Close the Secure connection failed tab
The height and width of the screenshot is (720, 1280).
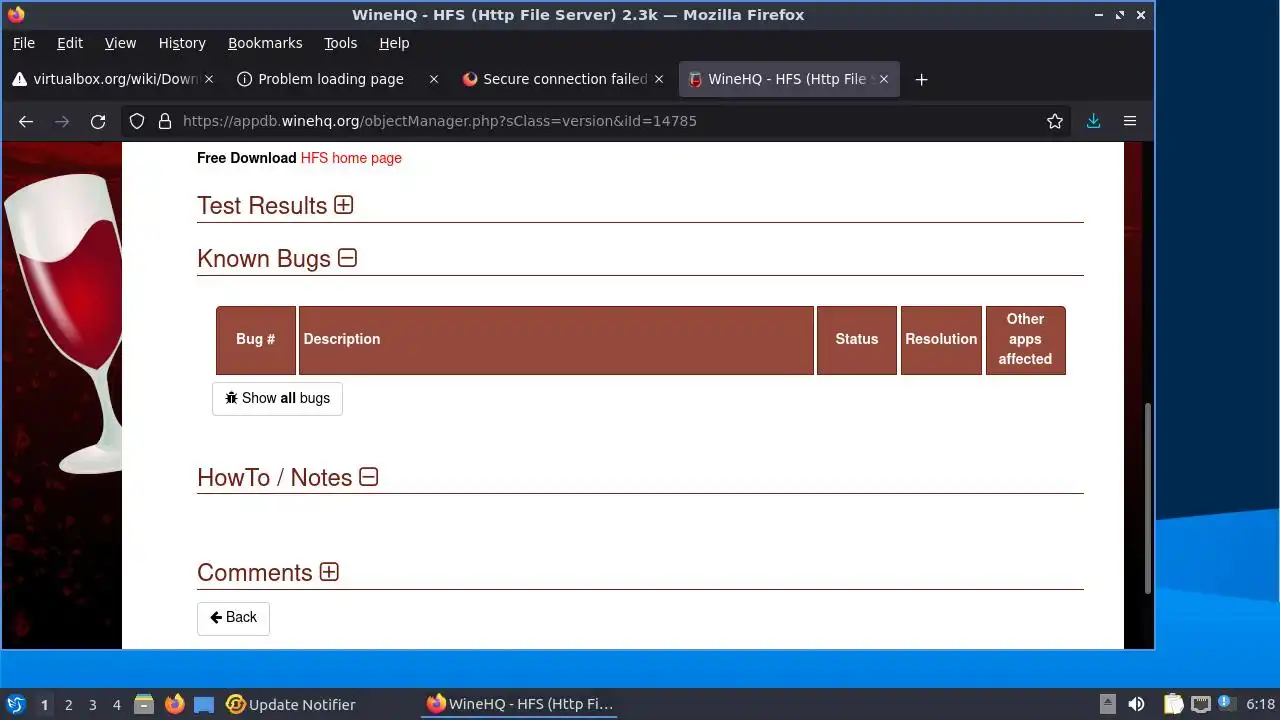click(658, 79)
